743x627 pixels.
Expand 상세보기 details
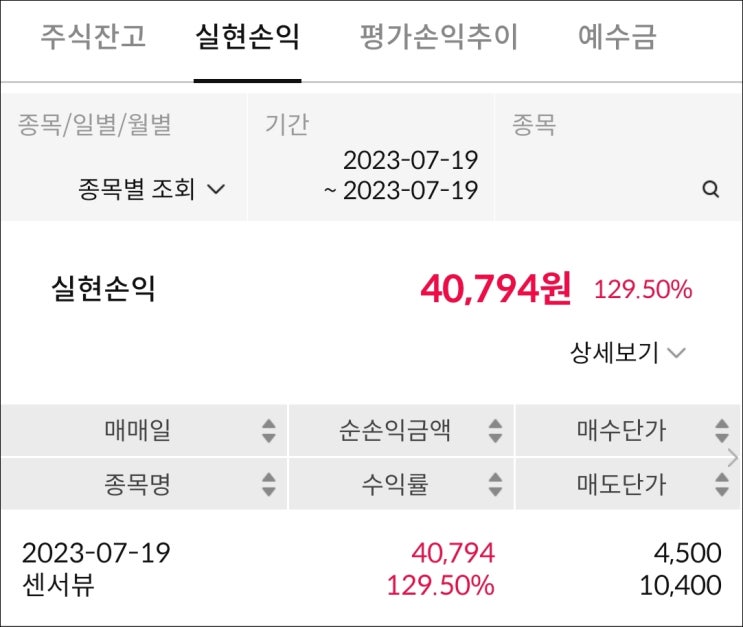click(x=628, y=353)
